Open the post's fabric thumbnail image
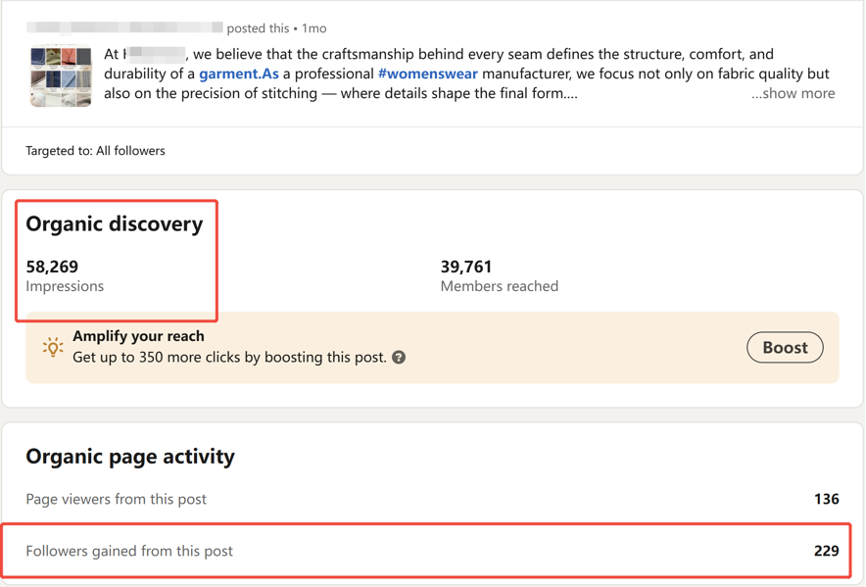Image resolution: width=866 pixels, height=587 pixels. pyautogui.click(x=61, y=76)
